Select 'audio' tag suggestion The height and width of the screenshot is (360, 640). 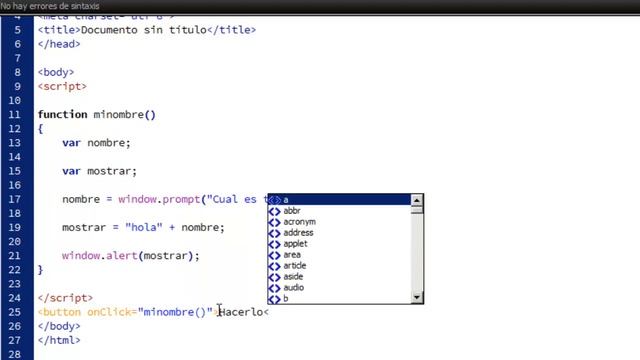[x=339, y=288]
